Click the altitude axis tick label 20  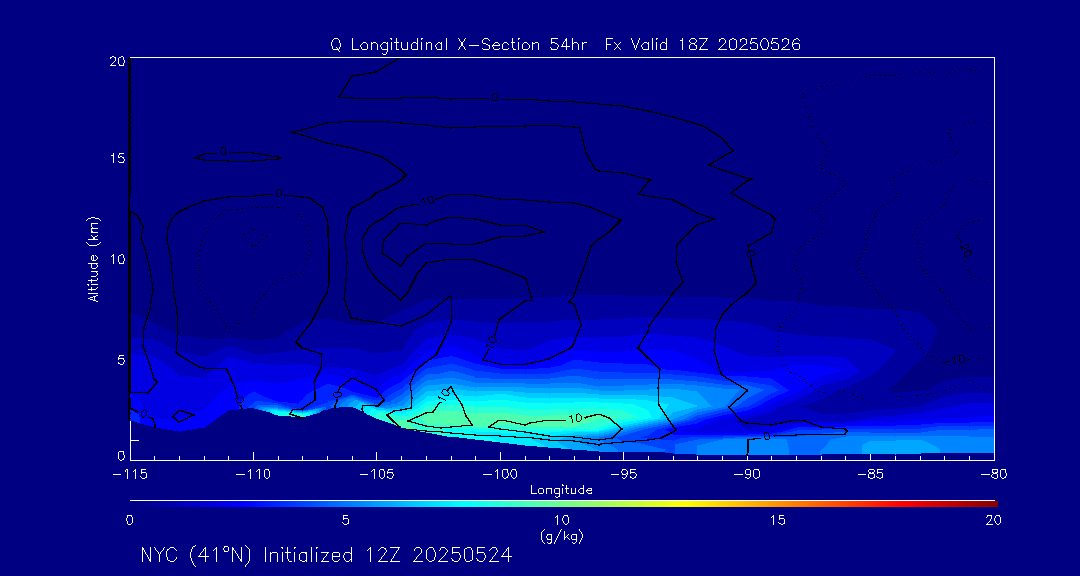click(x=116, y=61)
